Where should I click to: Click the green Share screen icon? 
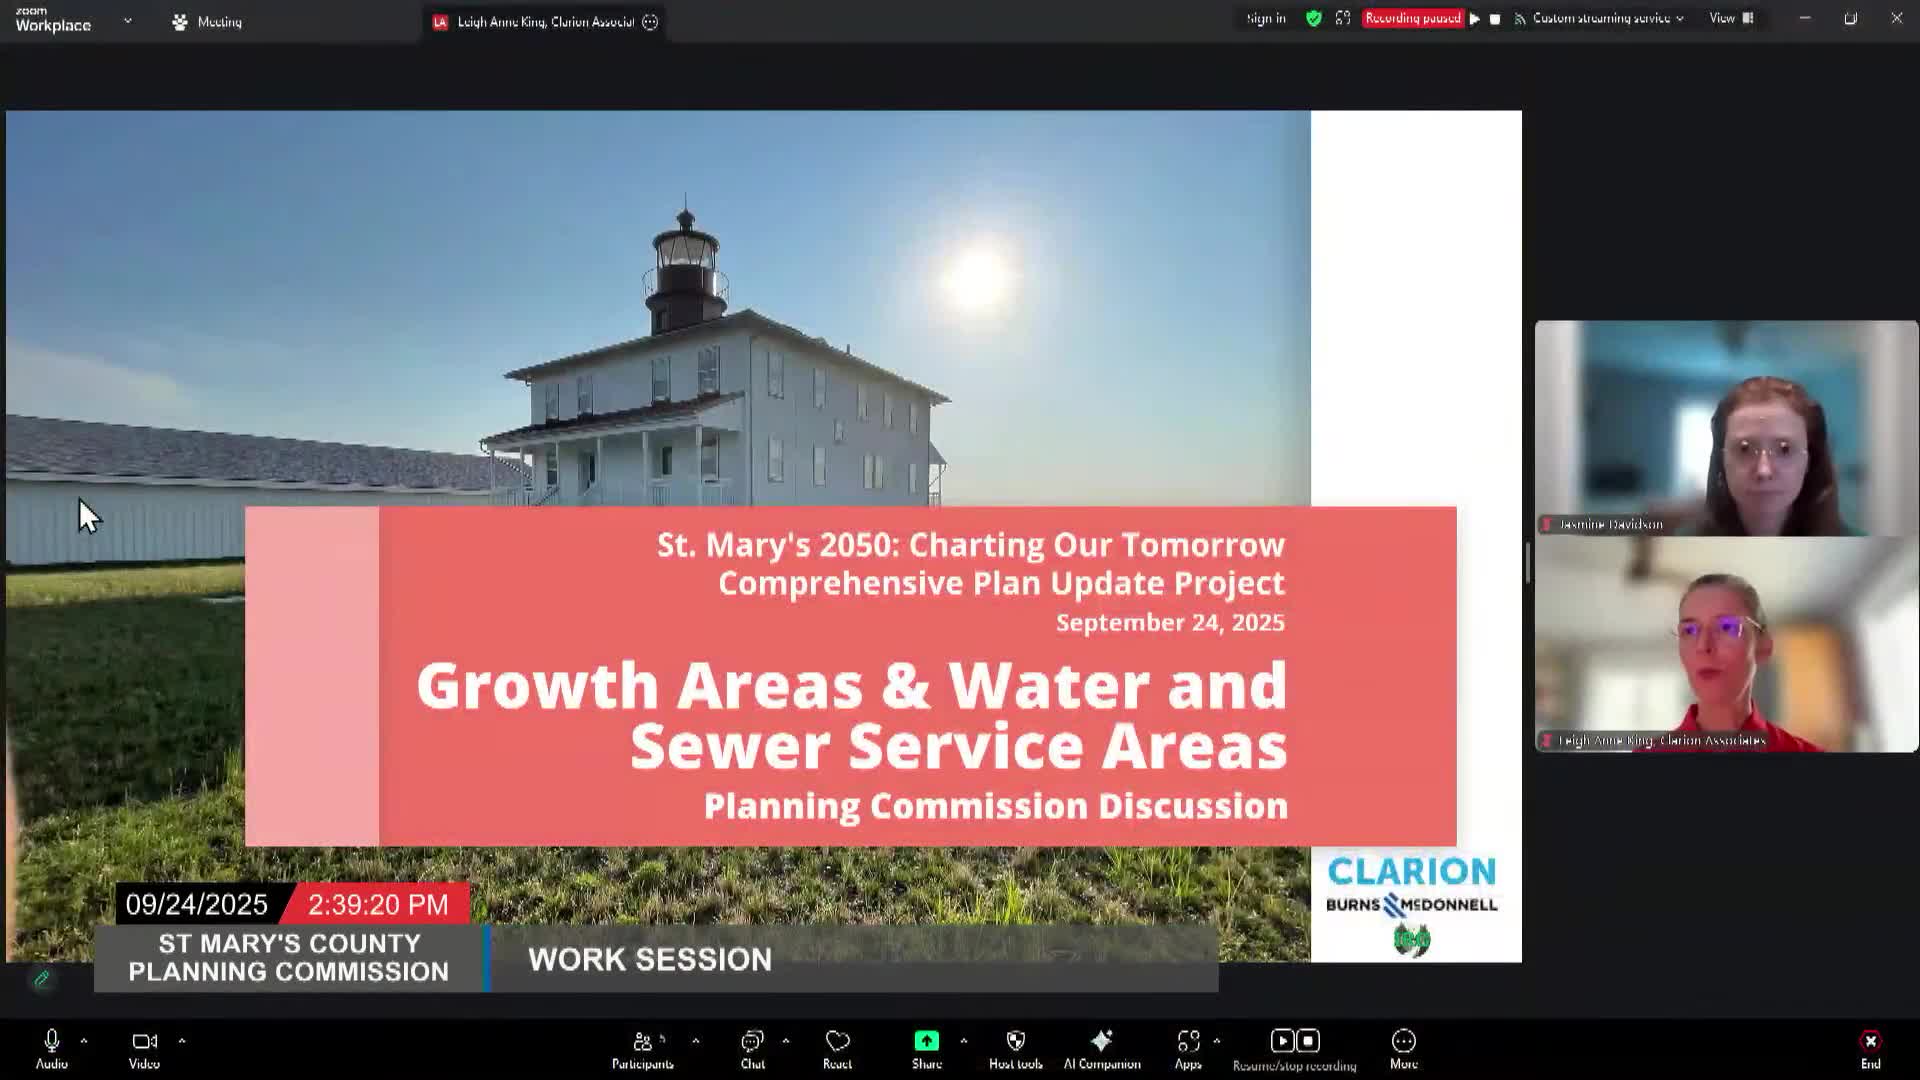click(926, 1042)
